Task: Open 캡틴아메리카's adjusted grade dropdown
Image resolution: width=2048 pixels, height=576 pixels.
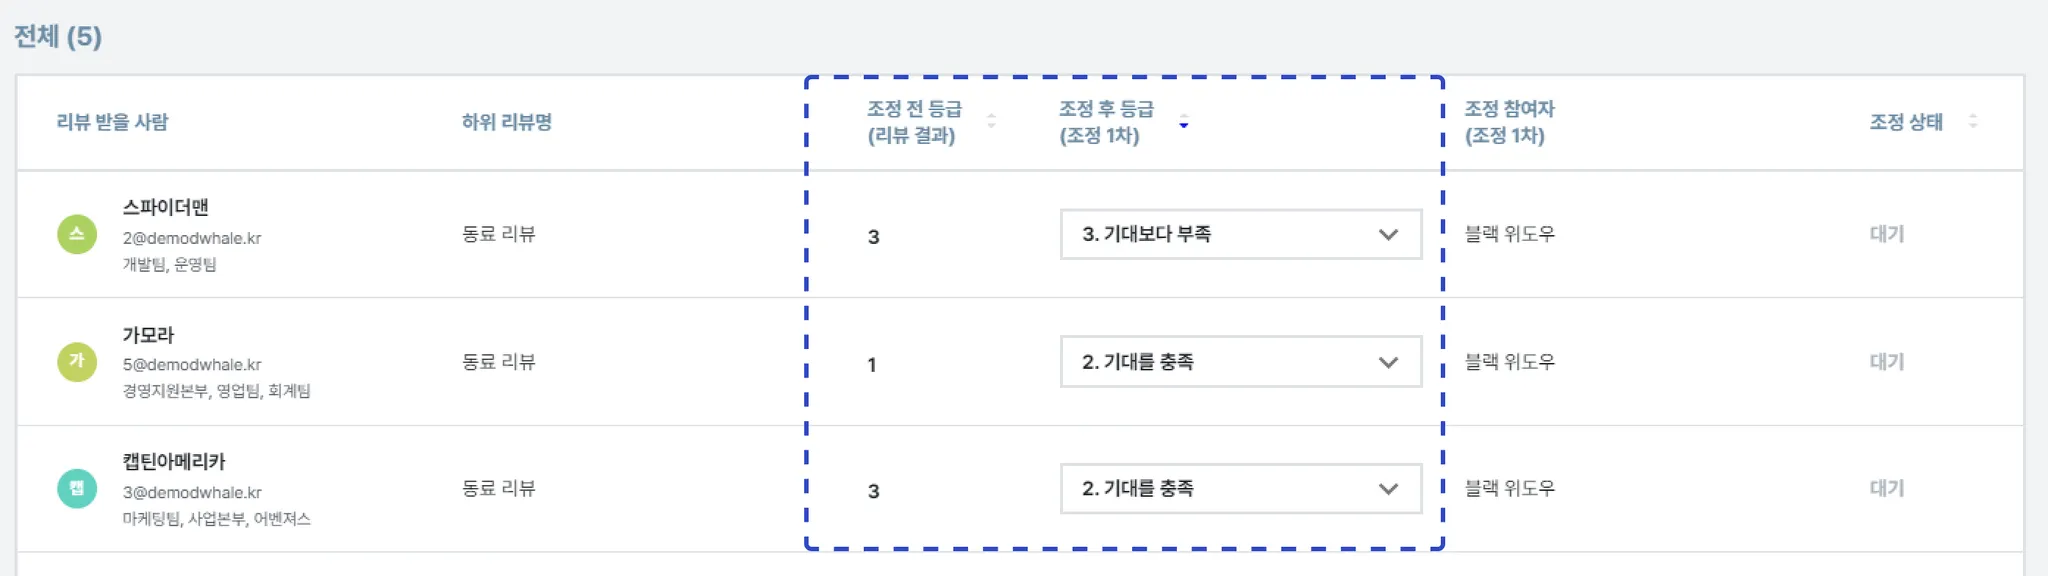Action: (1240, 489)
